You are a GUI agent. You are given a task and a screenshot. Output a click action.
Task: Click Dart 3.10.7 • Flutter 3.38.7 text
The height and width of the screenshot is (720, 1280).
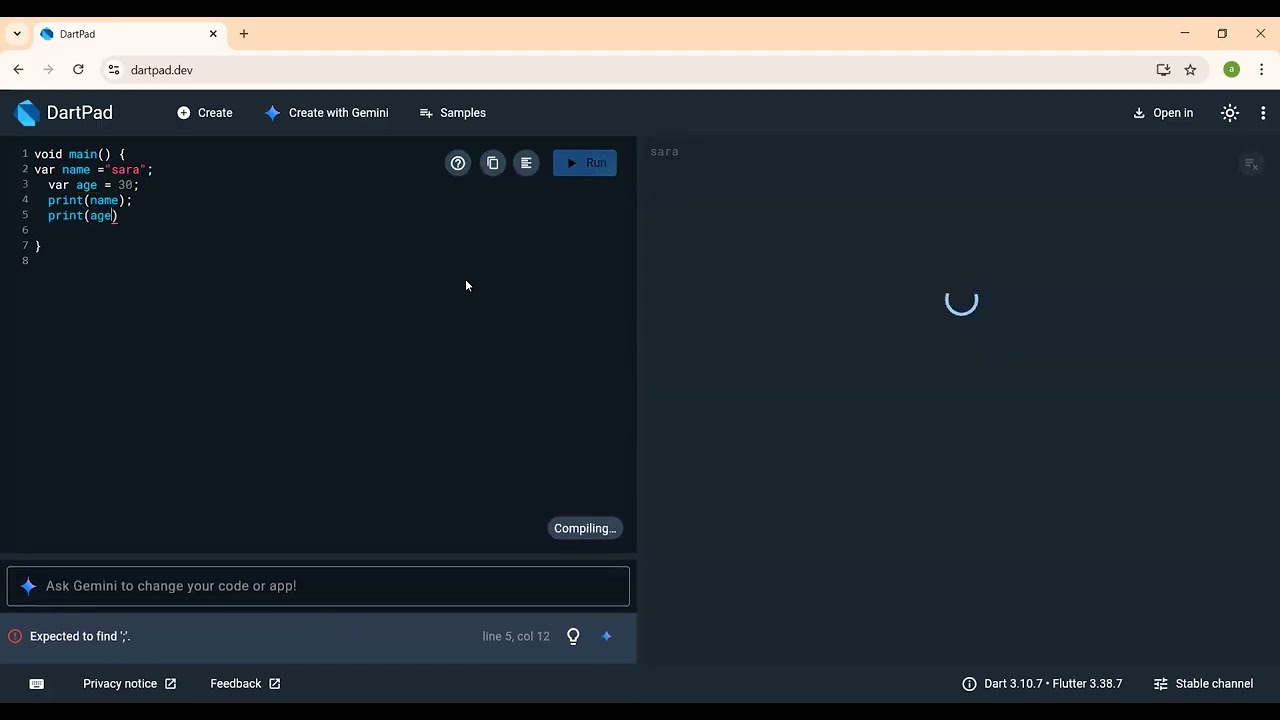pos(1053,684)
